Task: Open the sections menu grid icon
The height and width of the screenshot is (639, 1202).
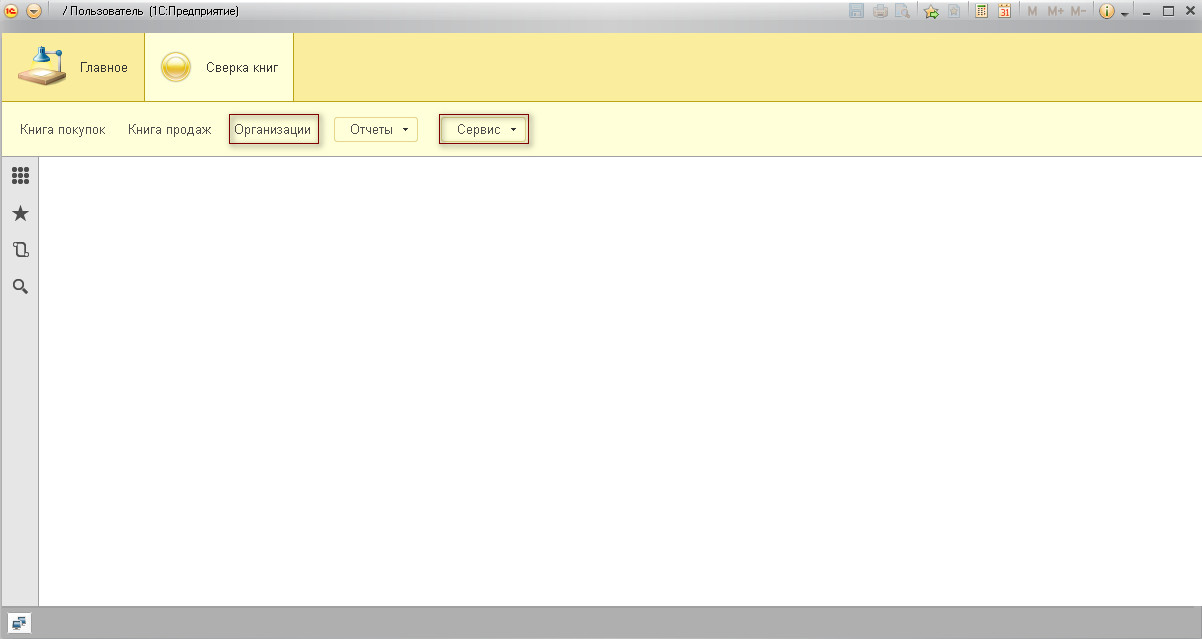Action: [x=20, y=176]
